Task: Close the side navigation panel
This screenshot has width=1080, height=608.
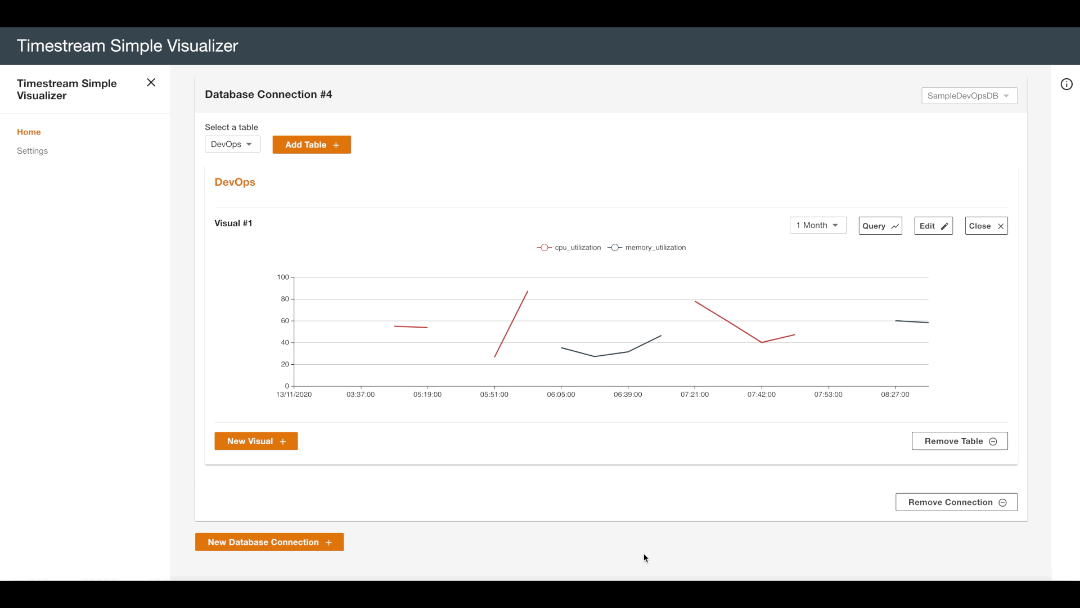Action: pyautogui.click(x=151, y=83)
